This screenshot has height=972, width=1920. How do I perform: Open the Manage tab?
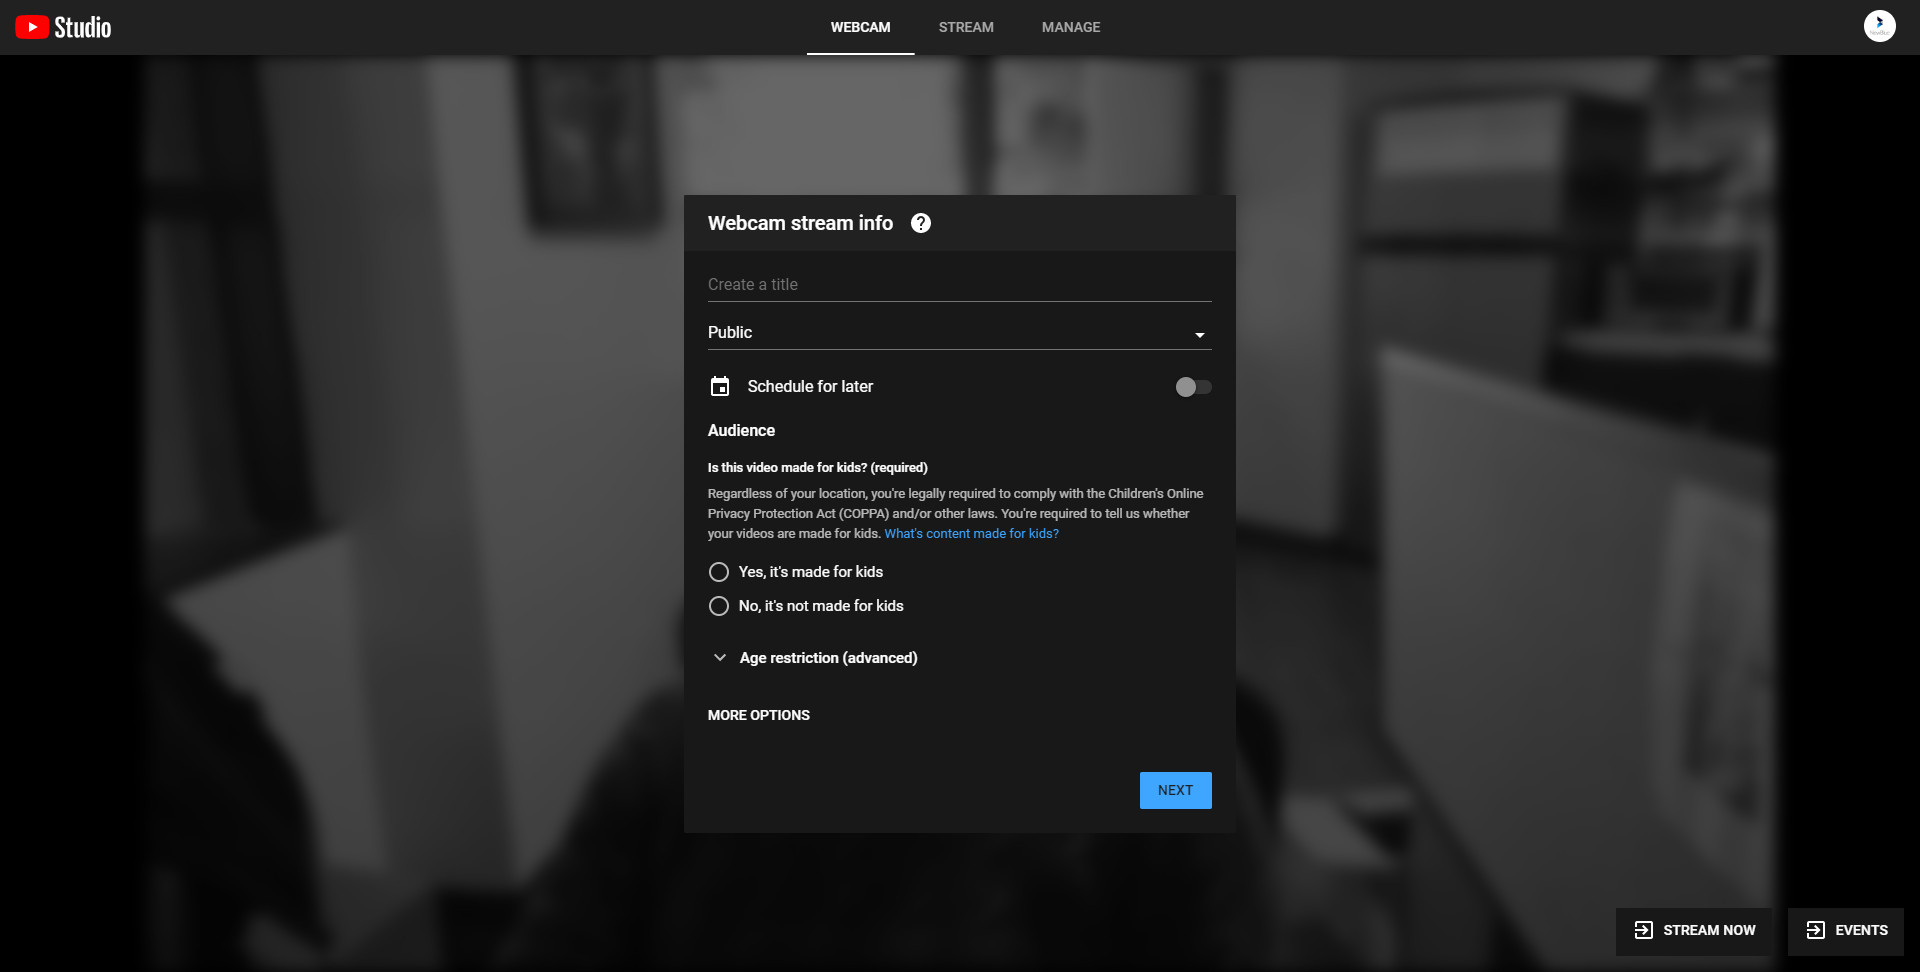(x=1071, y=27)
